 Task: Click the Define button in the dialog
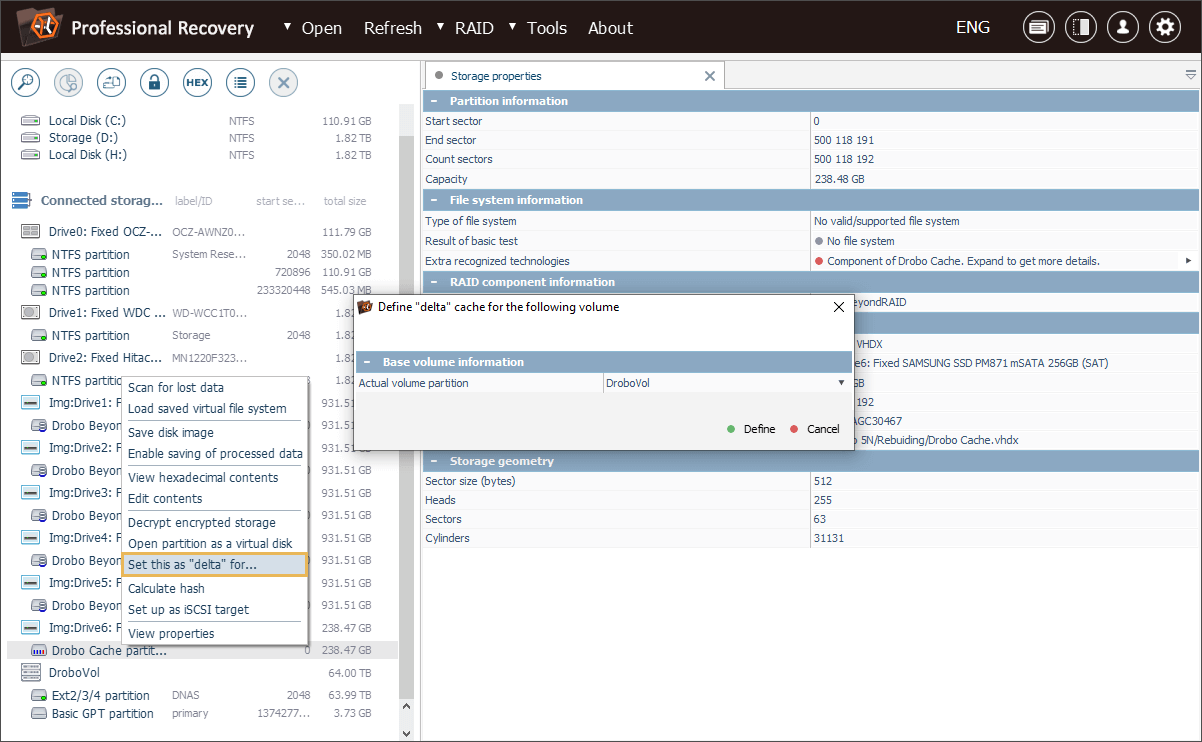click(751, 429)
